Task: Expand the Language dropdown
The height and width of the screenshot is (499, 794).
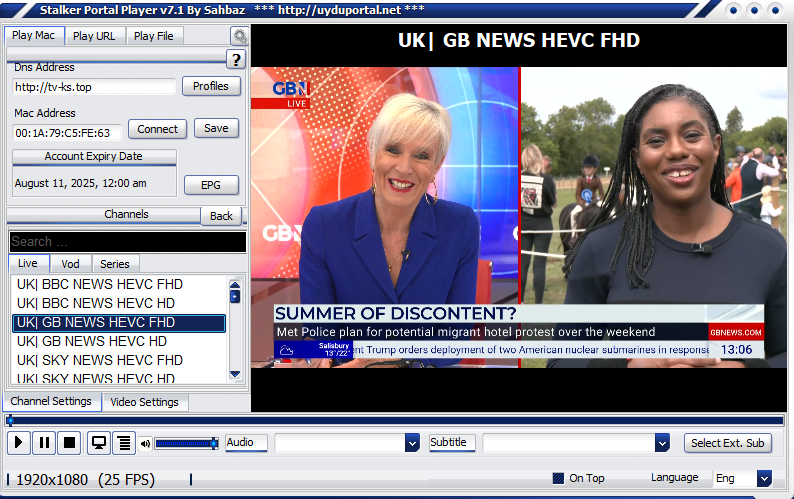Action: [x=764, y=478]
